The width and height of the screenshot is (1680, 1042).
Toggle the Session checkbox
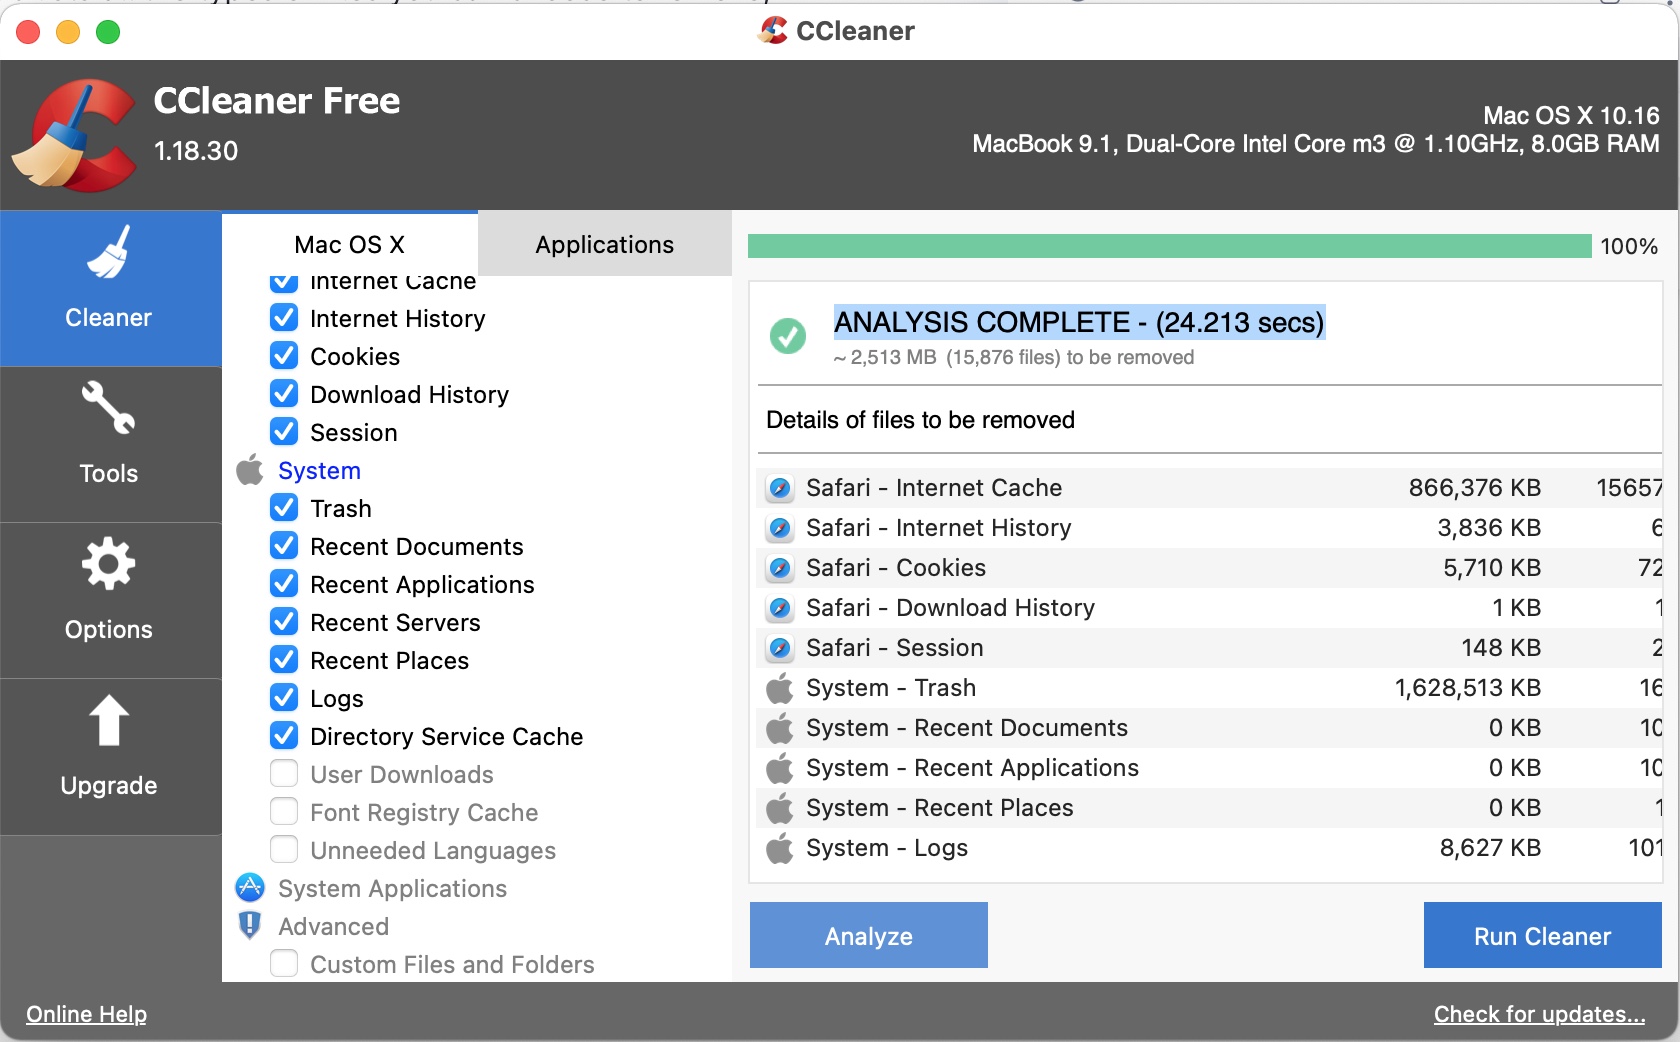coord(284,432)
